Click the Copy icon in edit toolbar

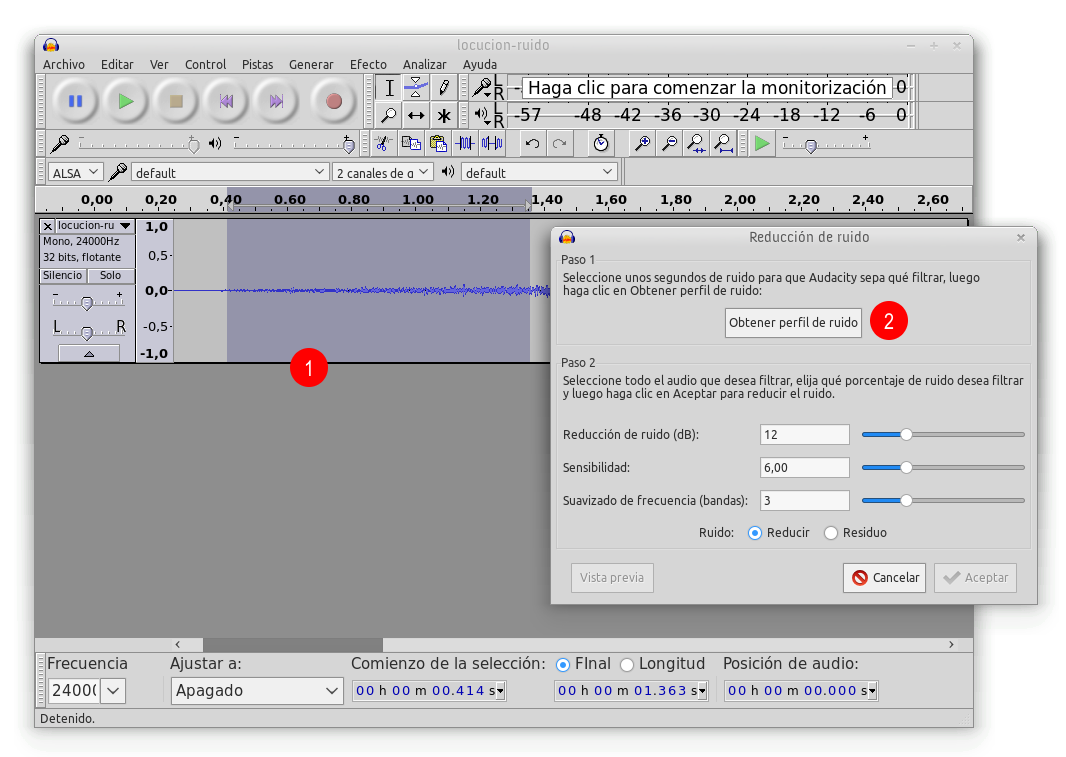pos(411,144)
